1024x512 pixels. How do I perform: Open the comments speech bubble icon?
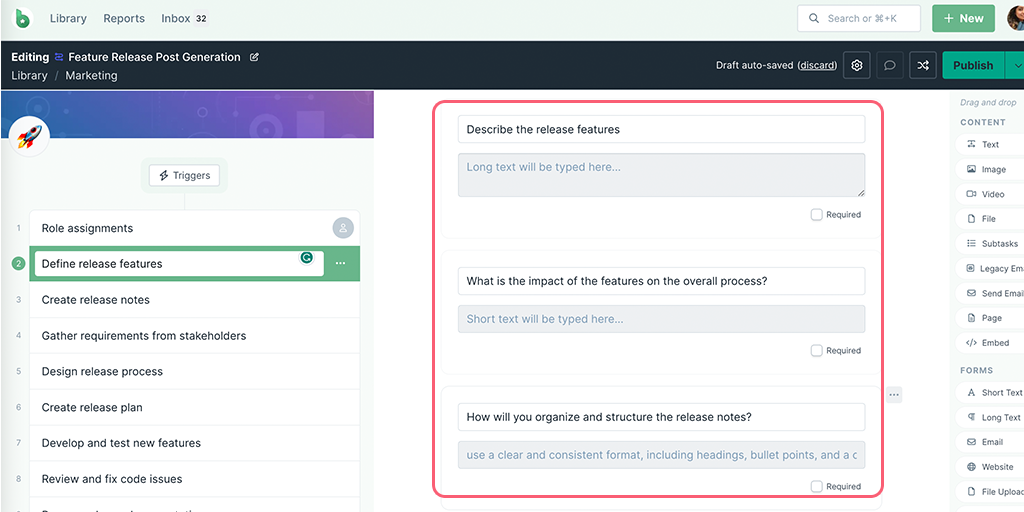click(x=890, y=66)
